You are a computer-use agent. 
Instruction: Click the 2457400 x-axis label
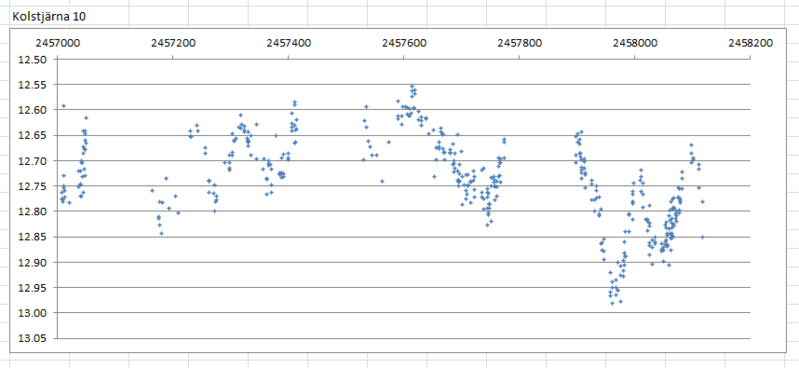pyautogui.click(x=288, y=43)
